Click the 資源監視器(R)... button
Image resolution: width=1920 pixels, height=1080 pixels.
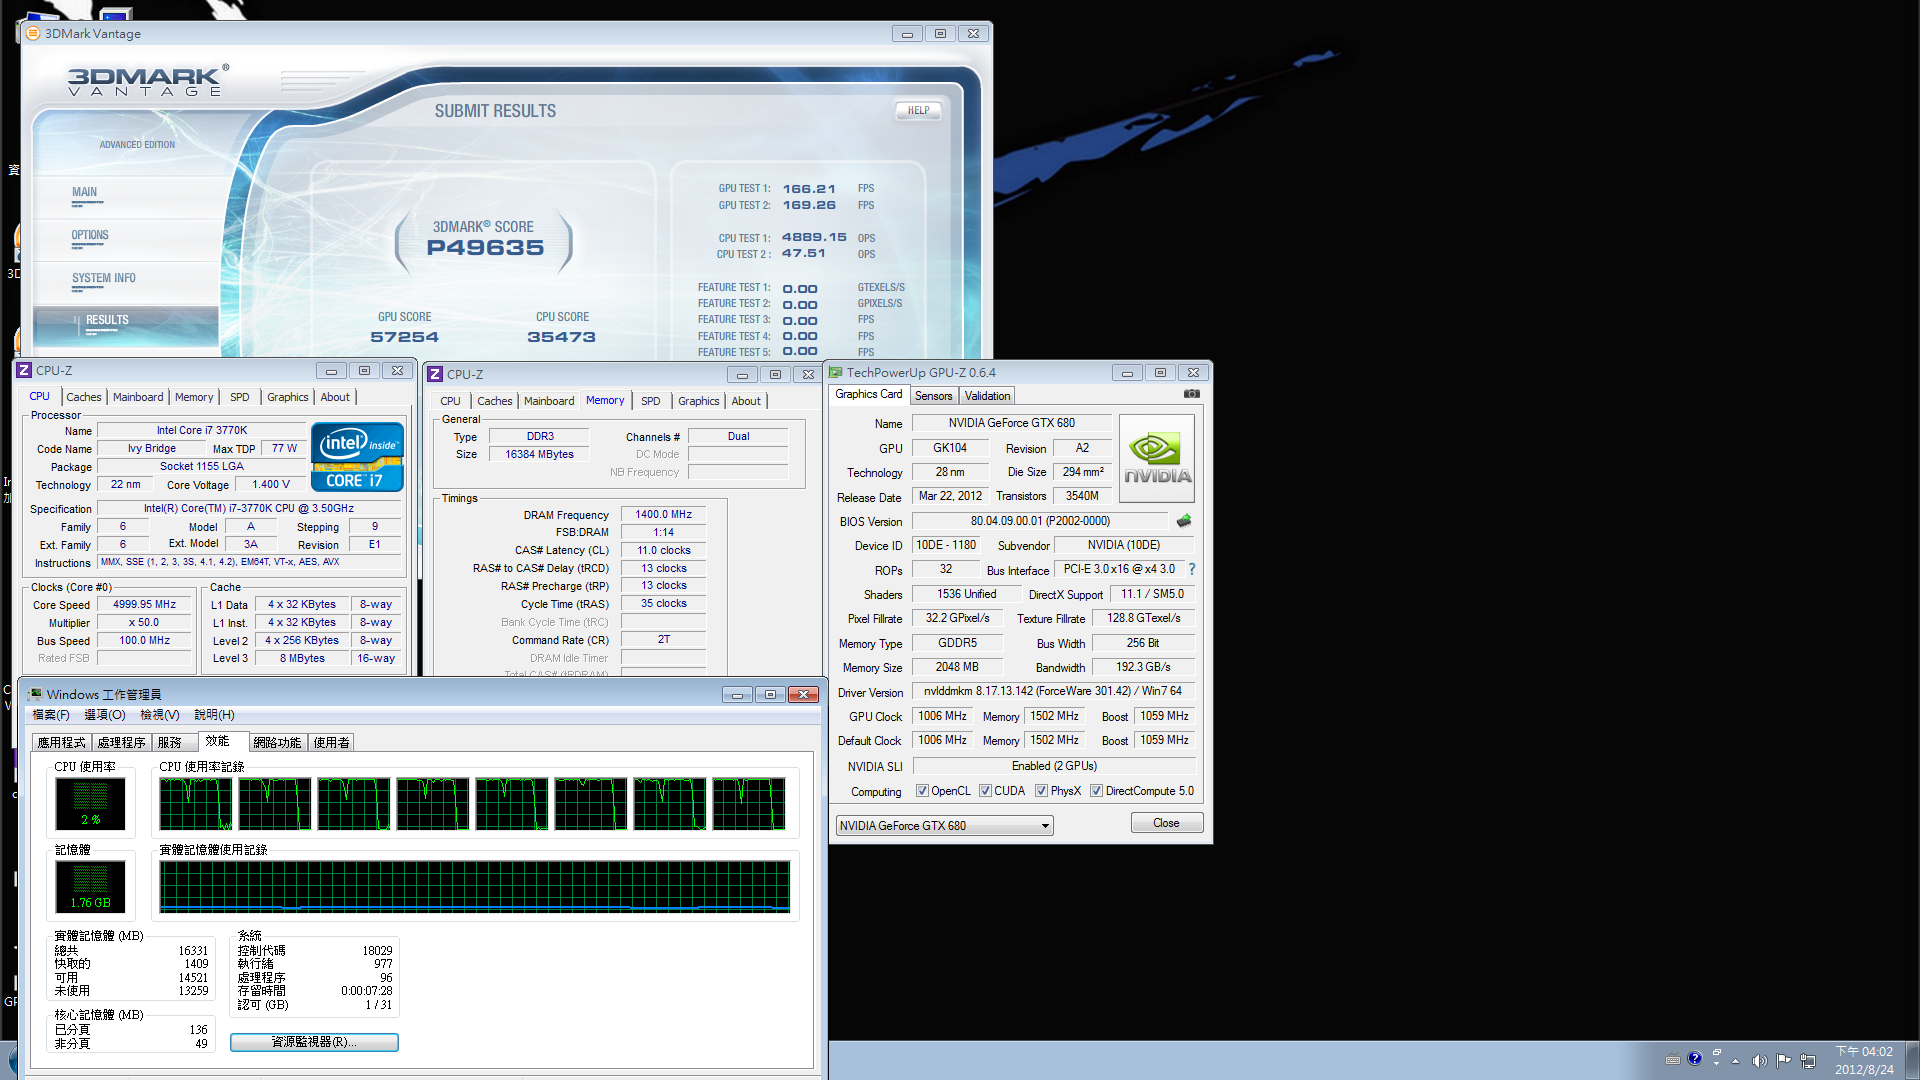314,1042
